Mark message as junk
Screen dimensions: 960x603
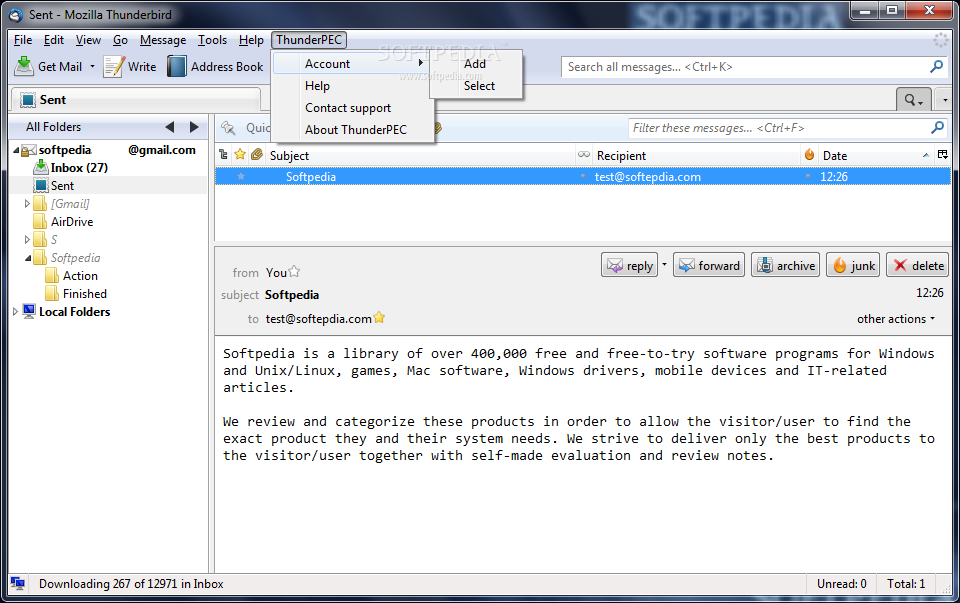tap(853, 265)
